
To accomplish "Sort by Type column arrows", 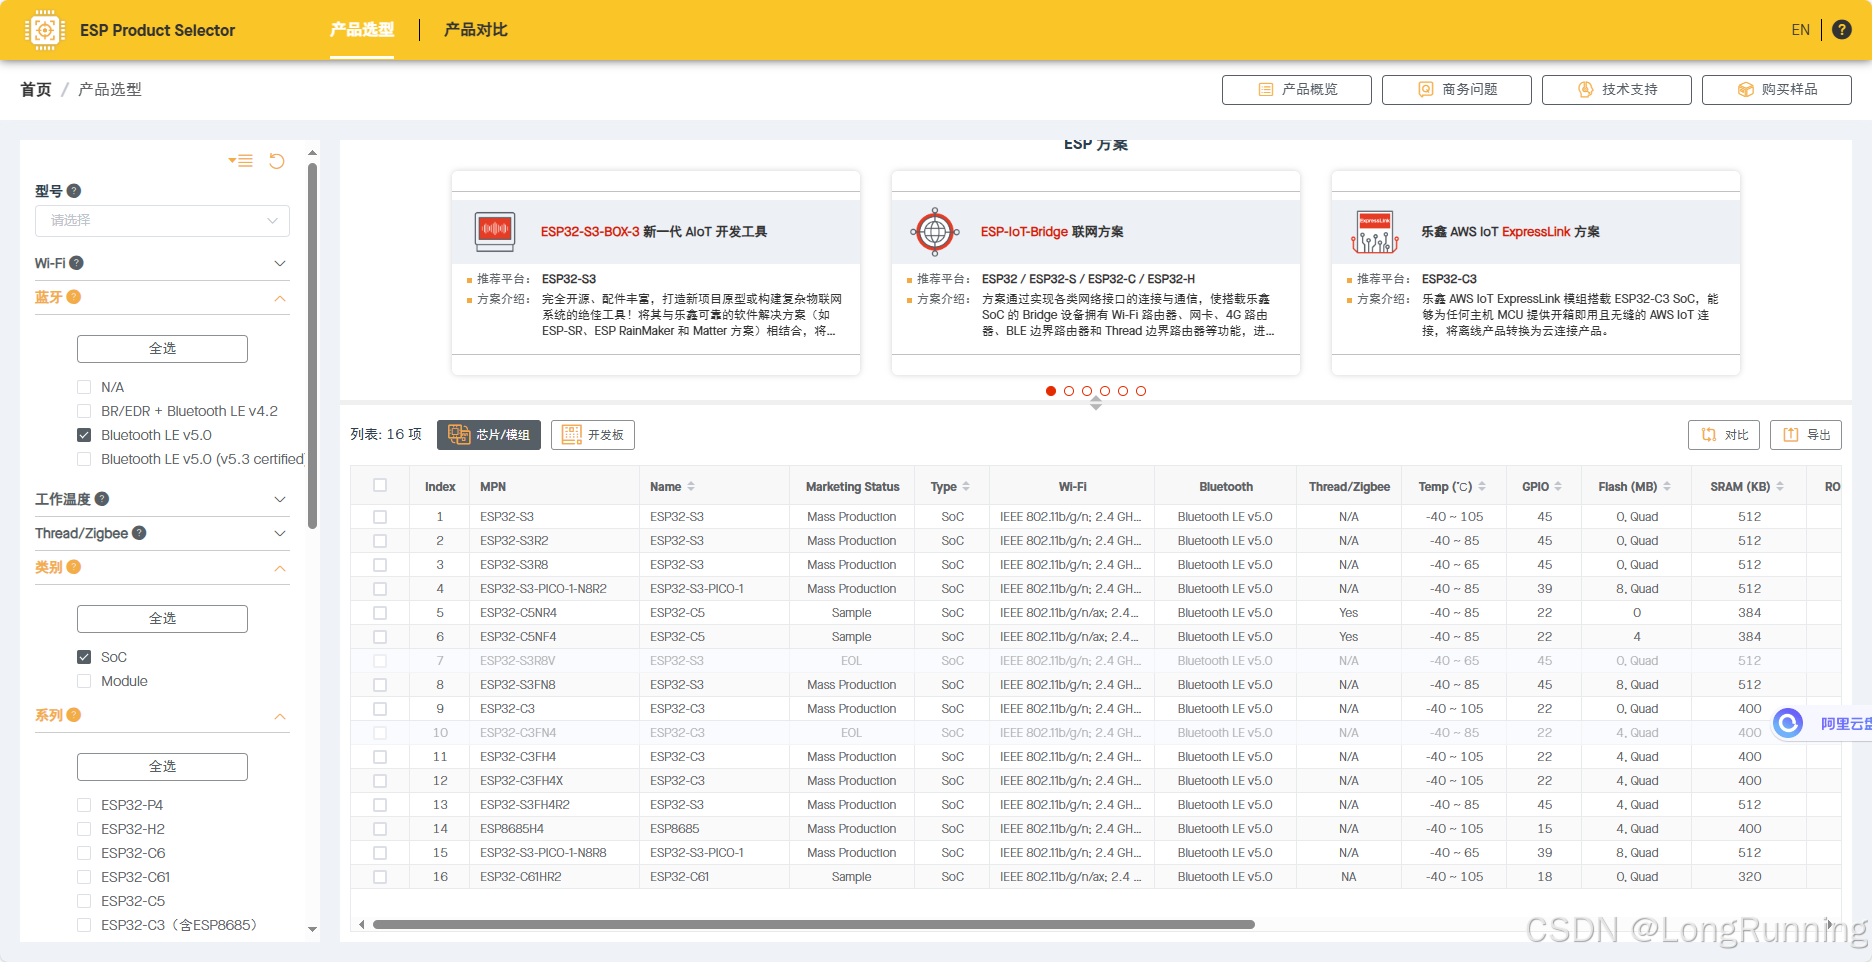I will pos(966,487).
